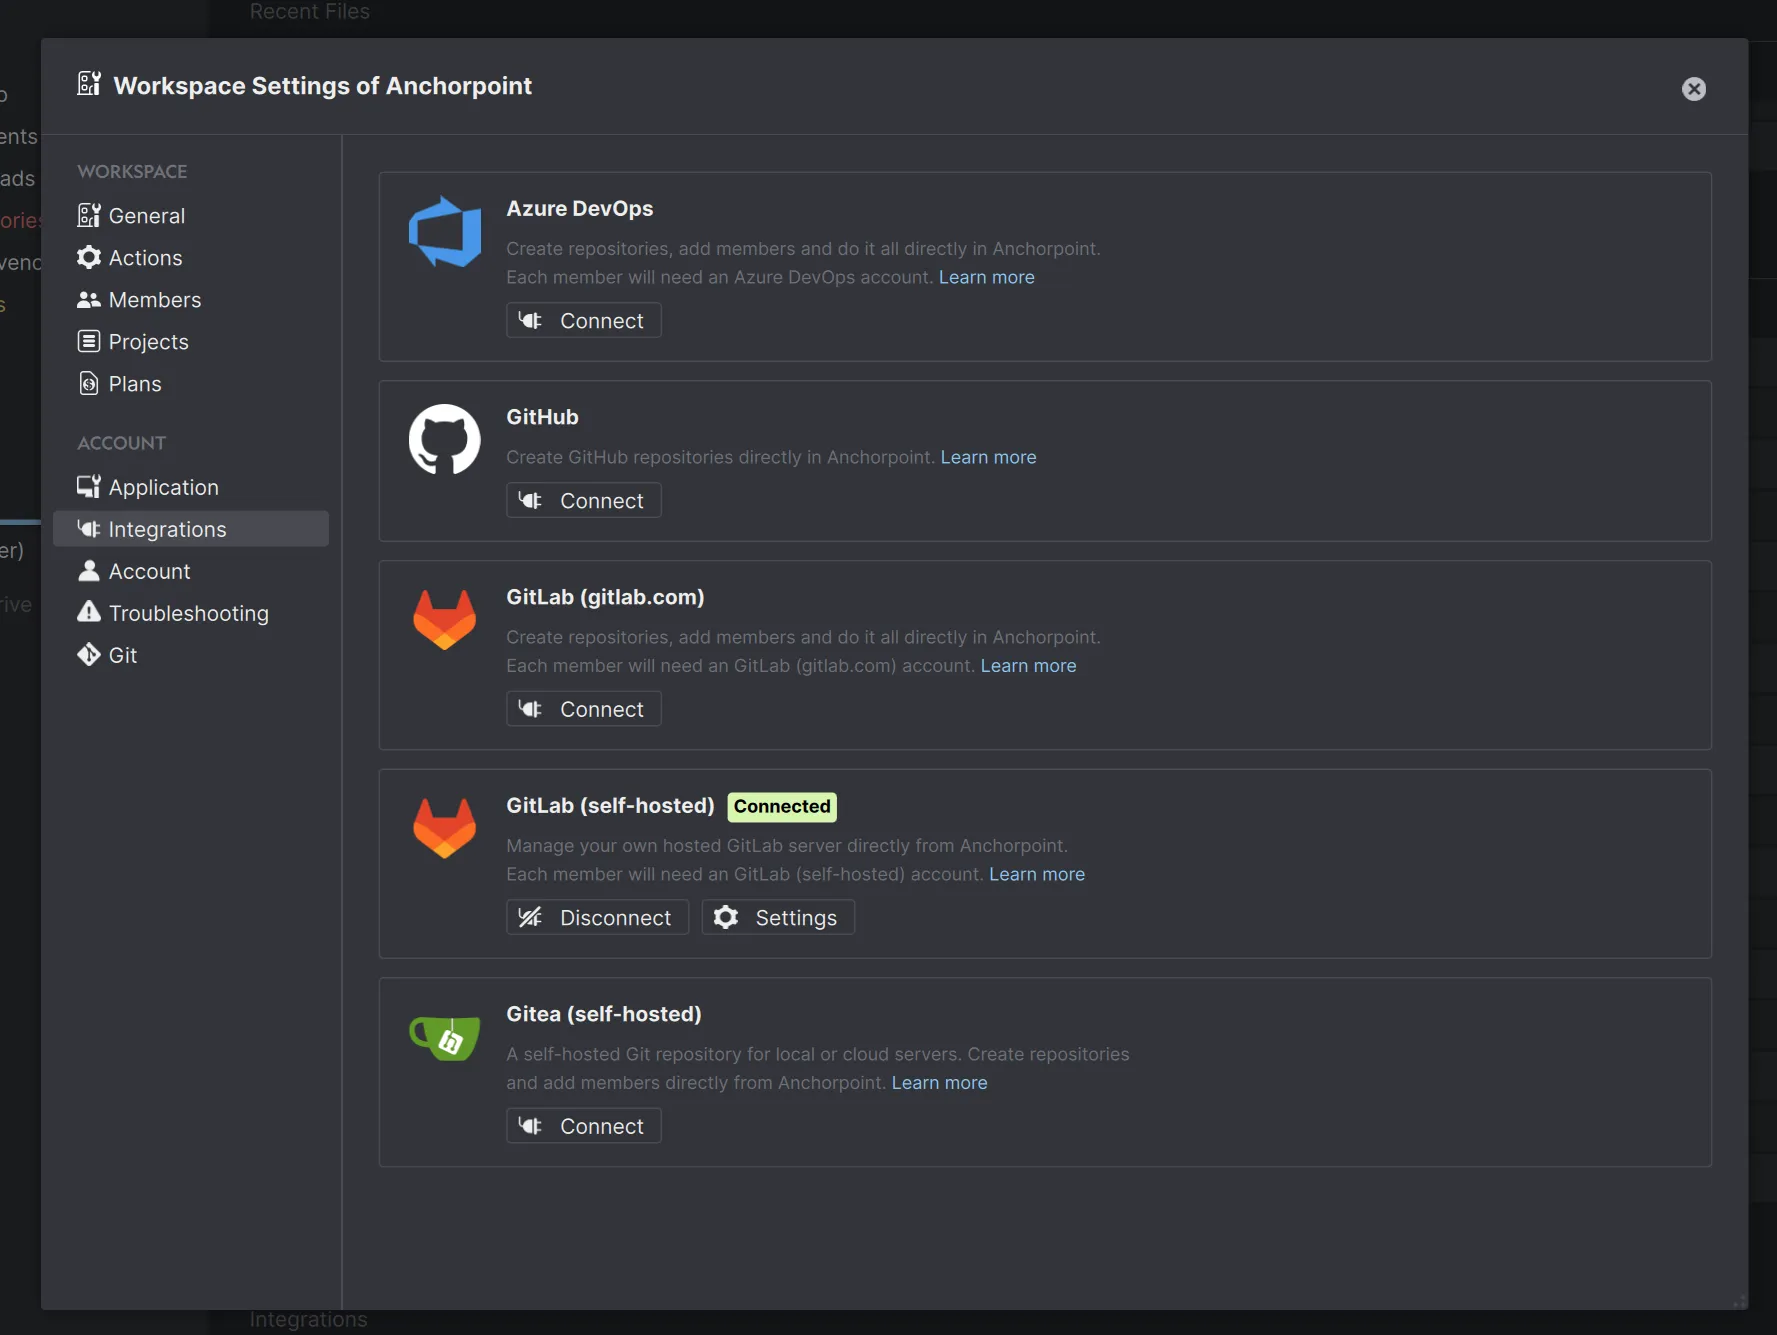Open the Learn more link for GitHub
The width and height of the screenshot is (1777, 1335).
(x=988, y=457)
